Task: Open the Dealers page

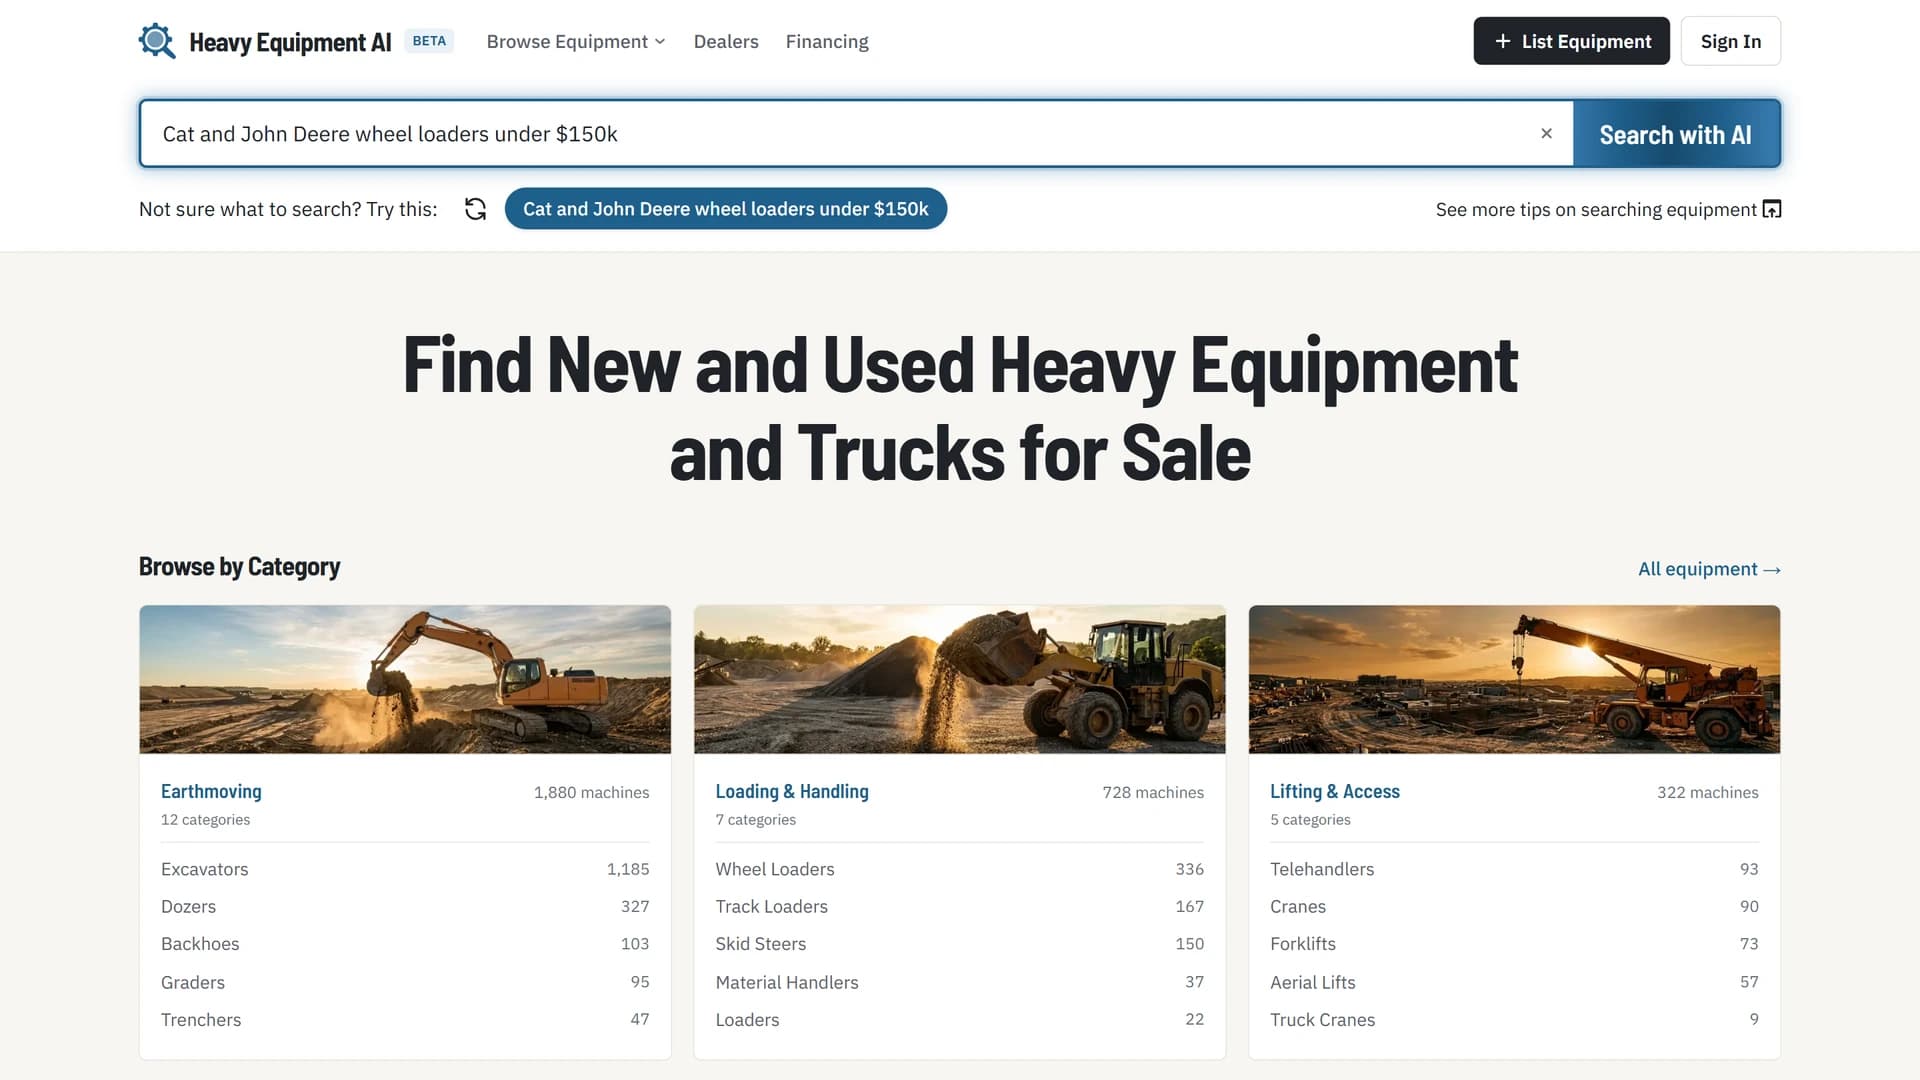Action: click(726, 41)
